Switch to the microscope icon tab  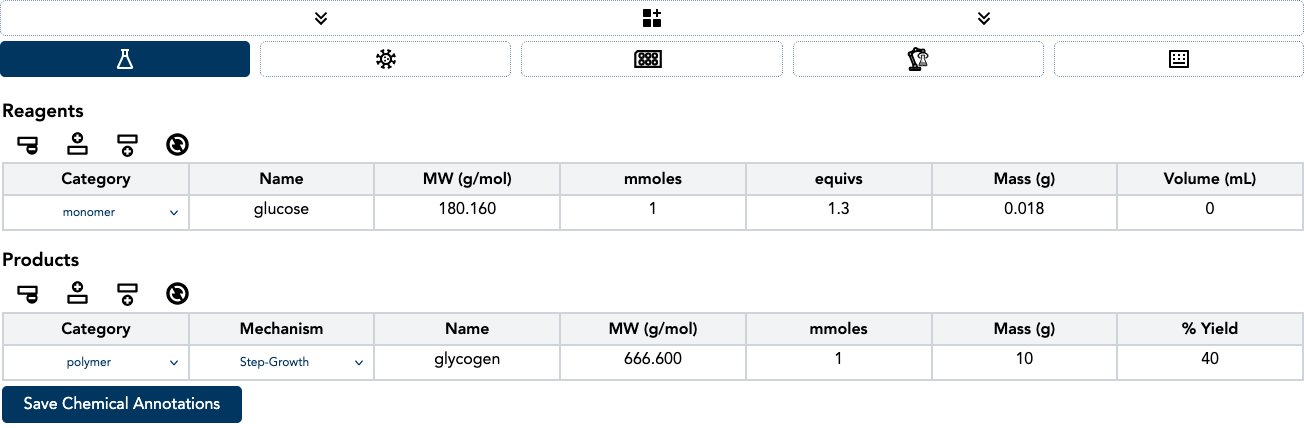917,59
